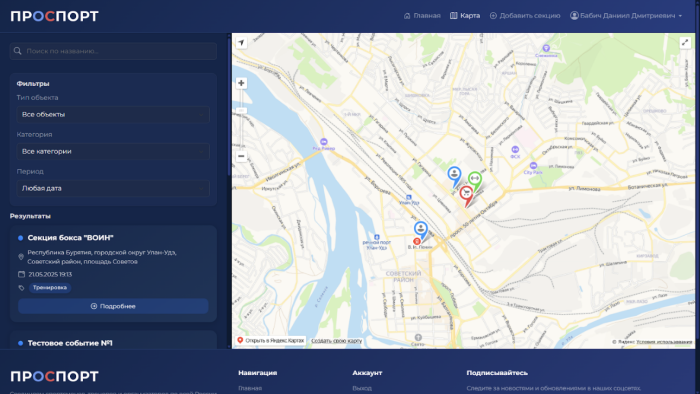
Task: Zoom in with the map plus button
Action: point(241,83)
